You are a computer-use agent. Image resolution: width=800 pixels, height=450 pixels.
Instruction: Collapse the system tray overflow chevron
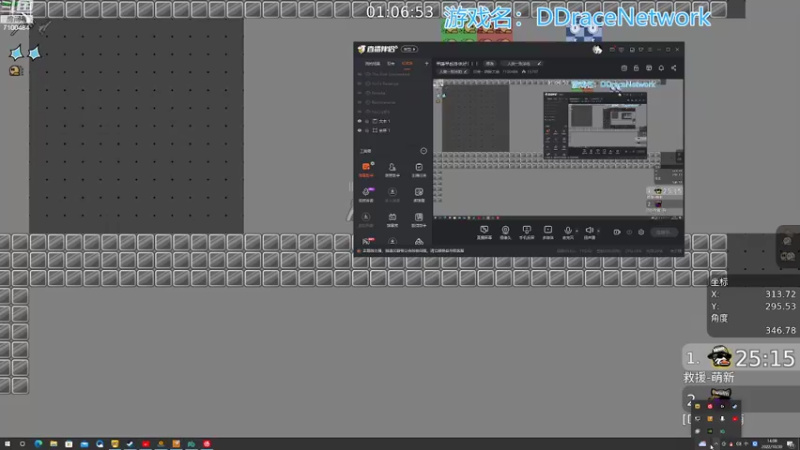click(715, 444)
